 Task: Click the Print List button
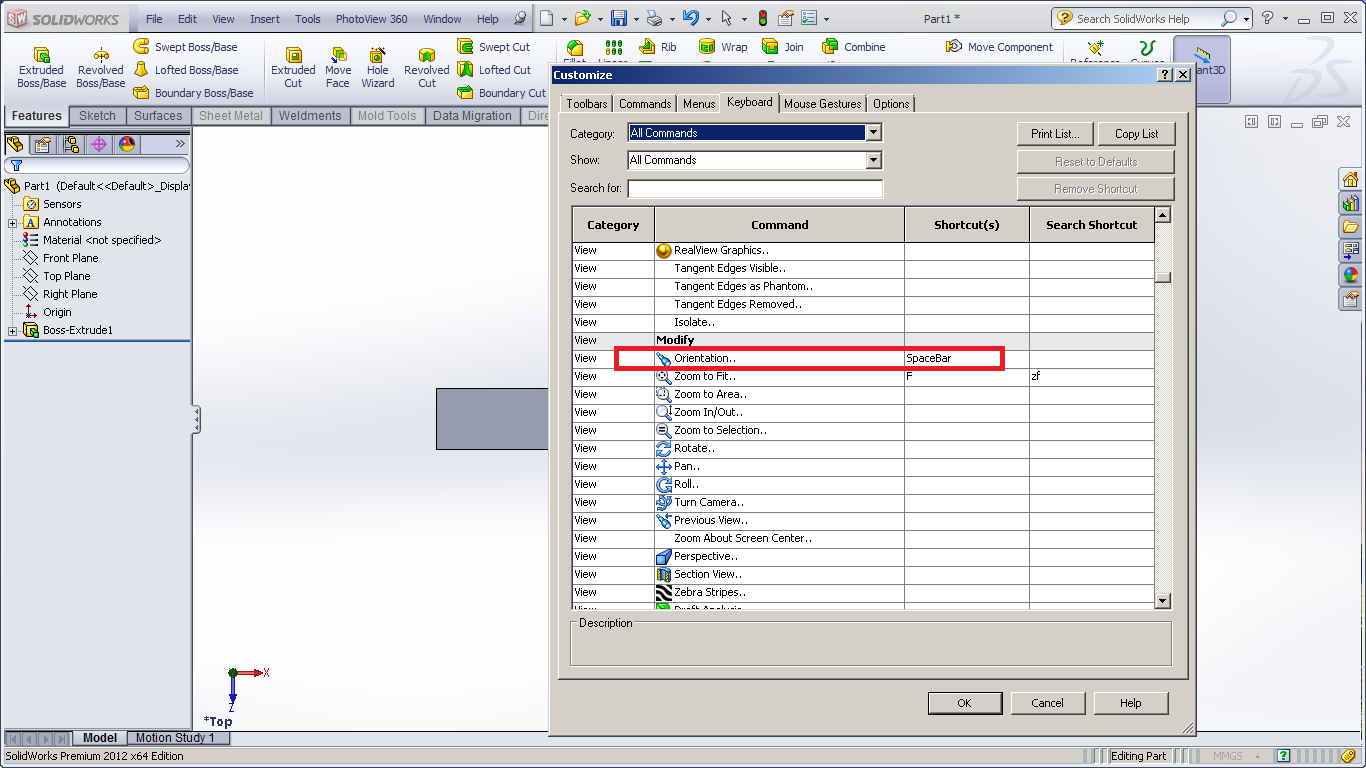(x=1056, y=134)
